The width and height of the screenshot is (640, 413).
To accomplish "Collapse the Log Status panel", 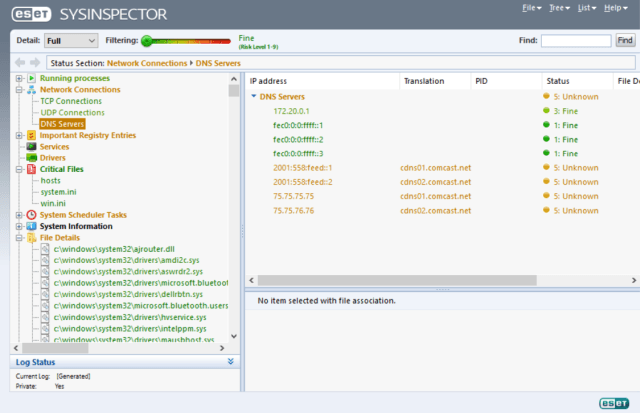I will (x=231, y=362).
